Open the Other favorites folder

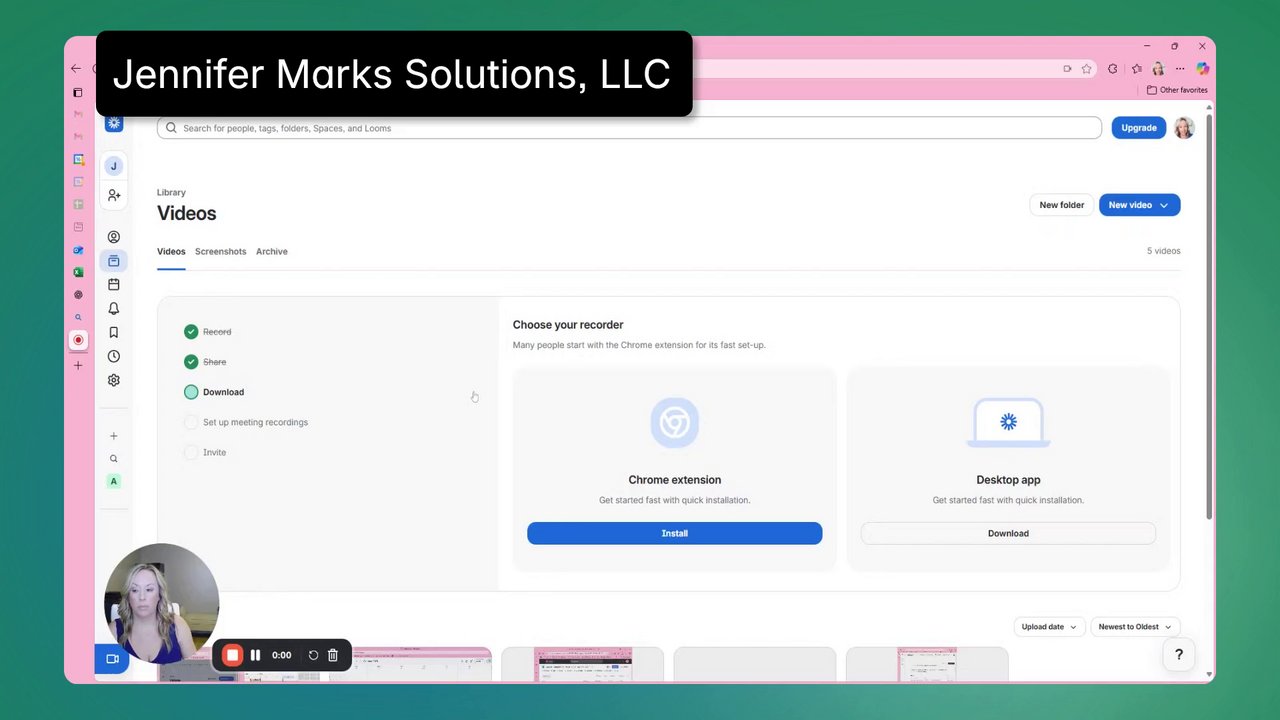(1177, 90)
